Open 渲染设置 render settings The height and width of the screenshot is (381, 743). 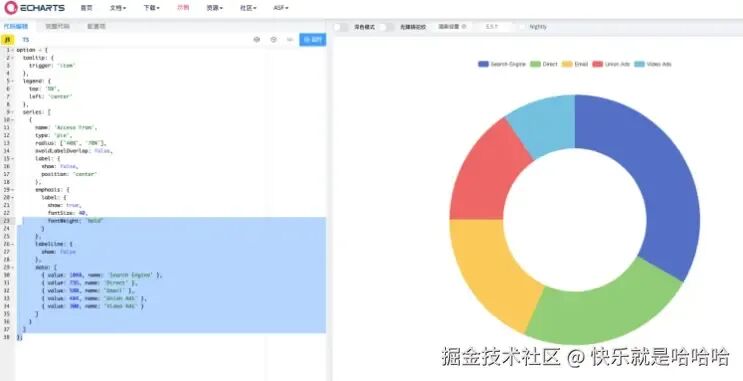(x=449, y=27)
